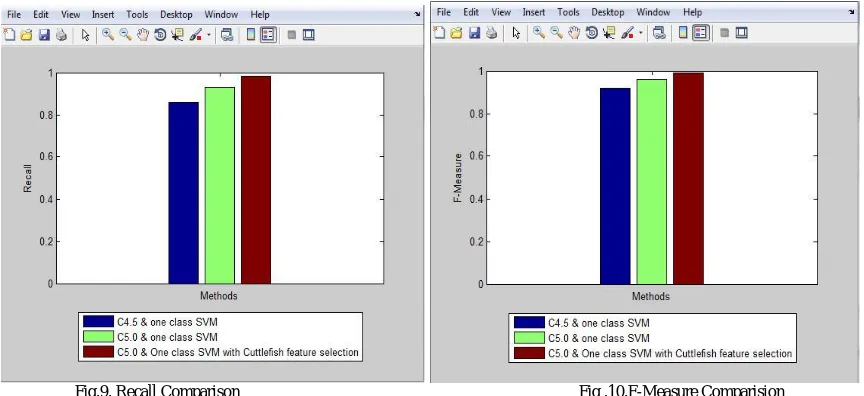Click Open File icon in Recall window
The height and width of the screenshot is (396, 864).
click(x=26, y=35)
